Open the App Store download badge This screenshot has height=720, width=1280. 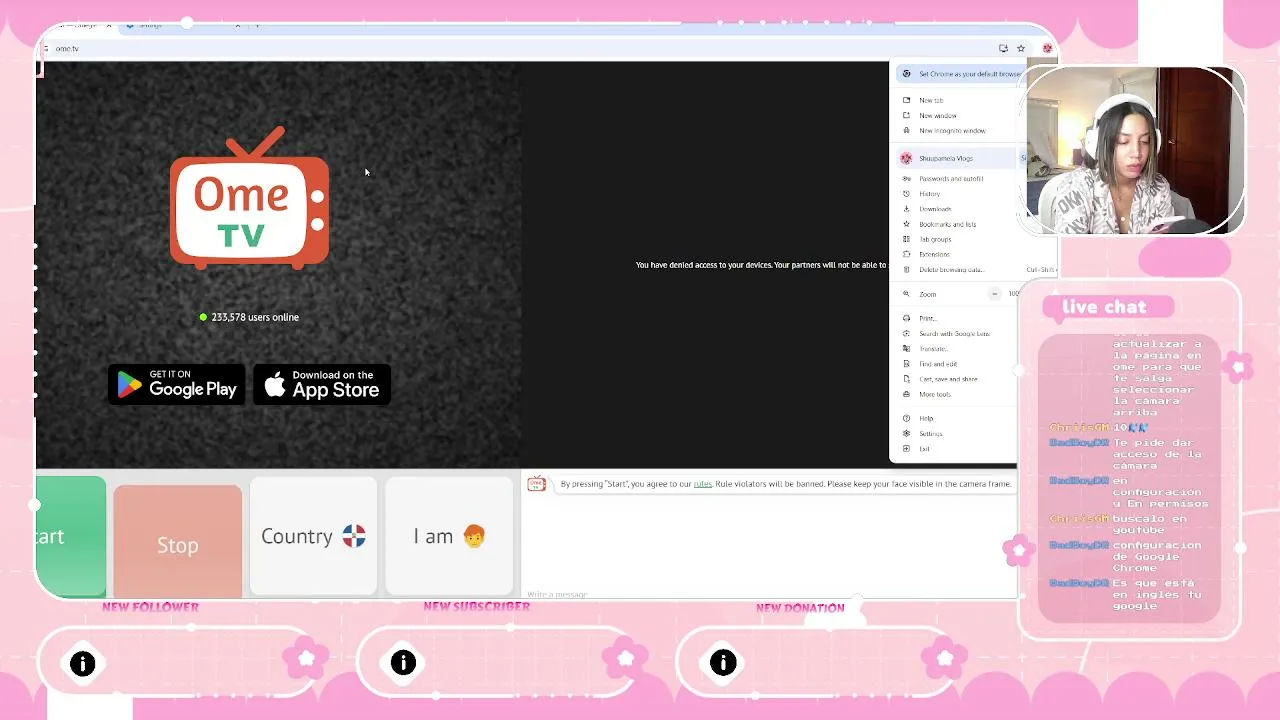coord(322,385)
